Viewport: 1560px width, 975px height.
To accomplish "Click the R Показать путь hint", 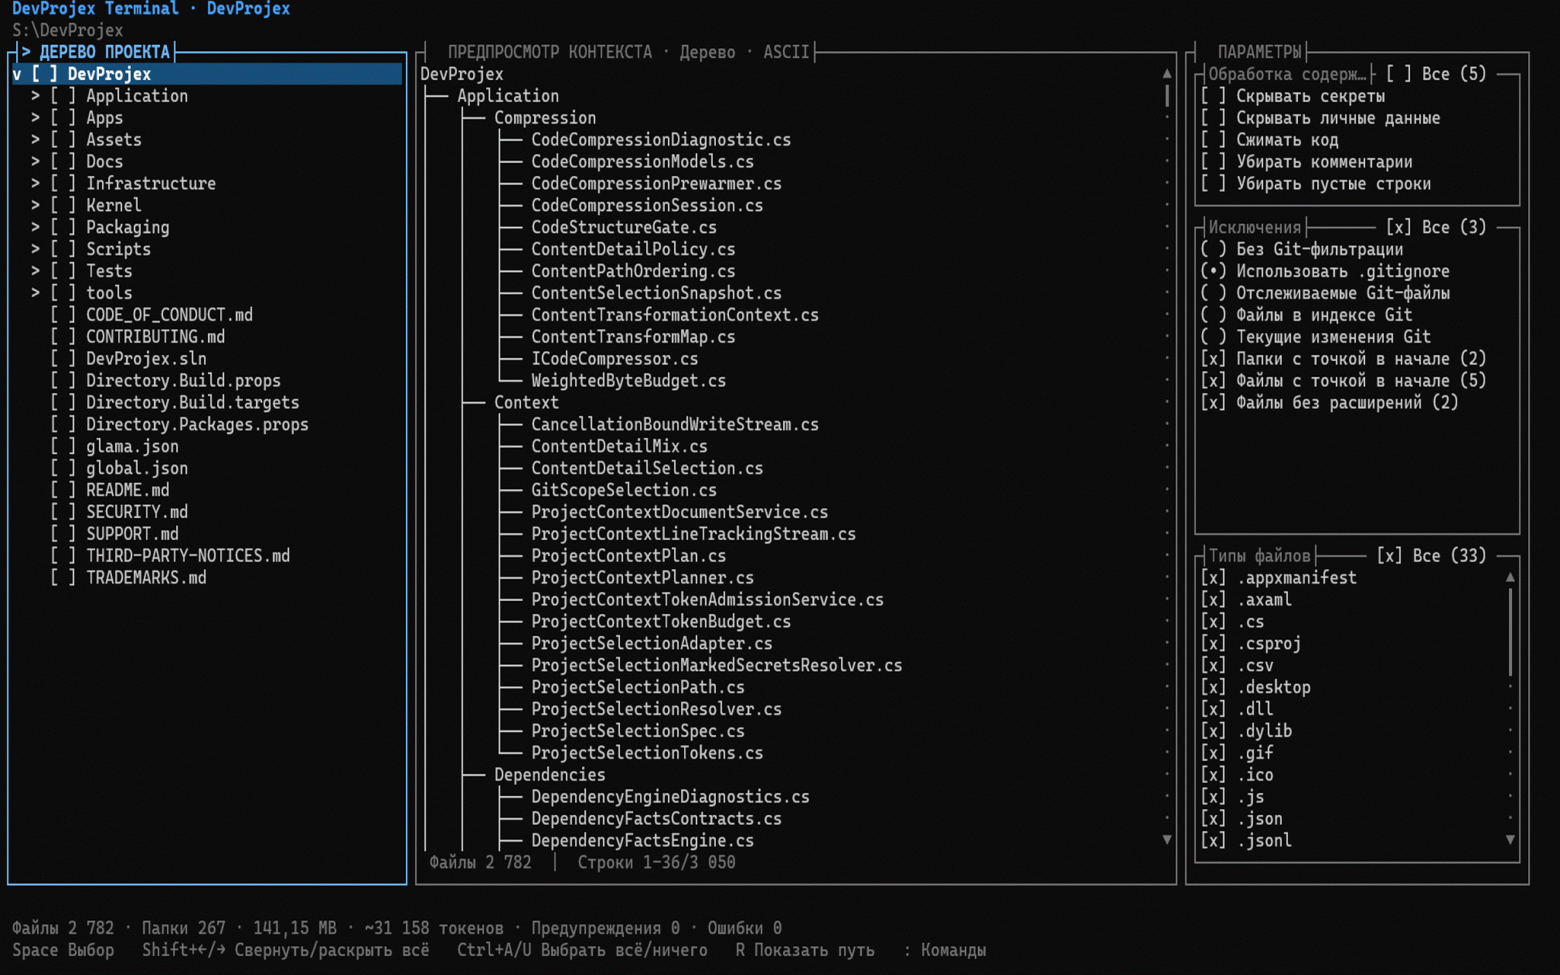I will [x=804, y=950].
